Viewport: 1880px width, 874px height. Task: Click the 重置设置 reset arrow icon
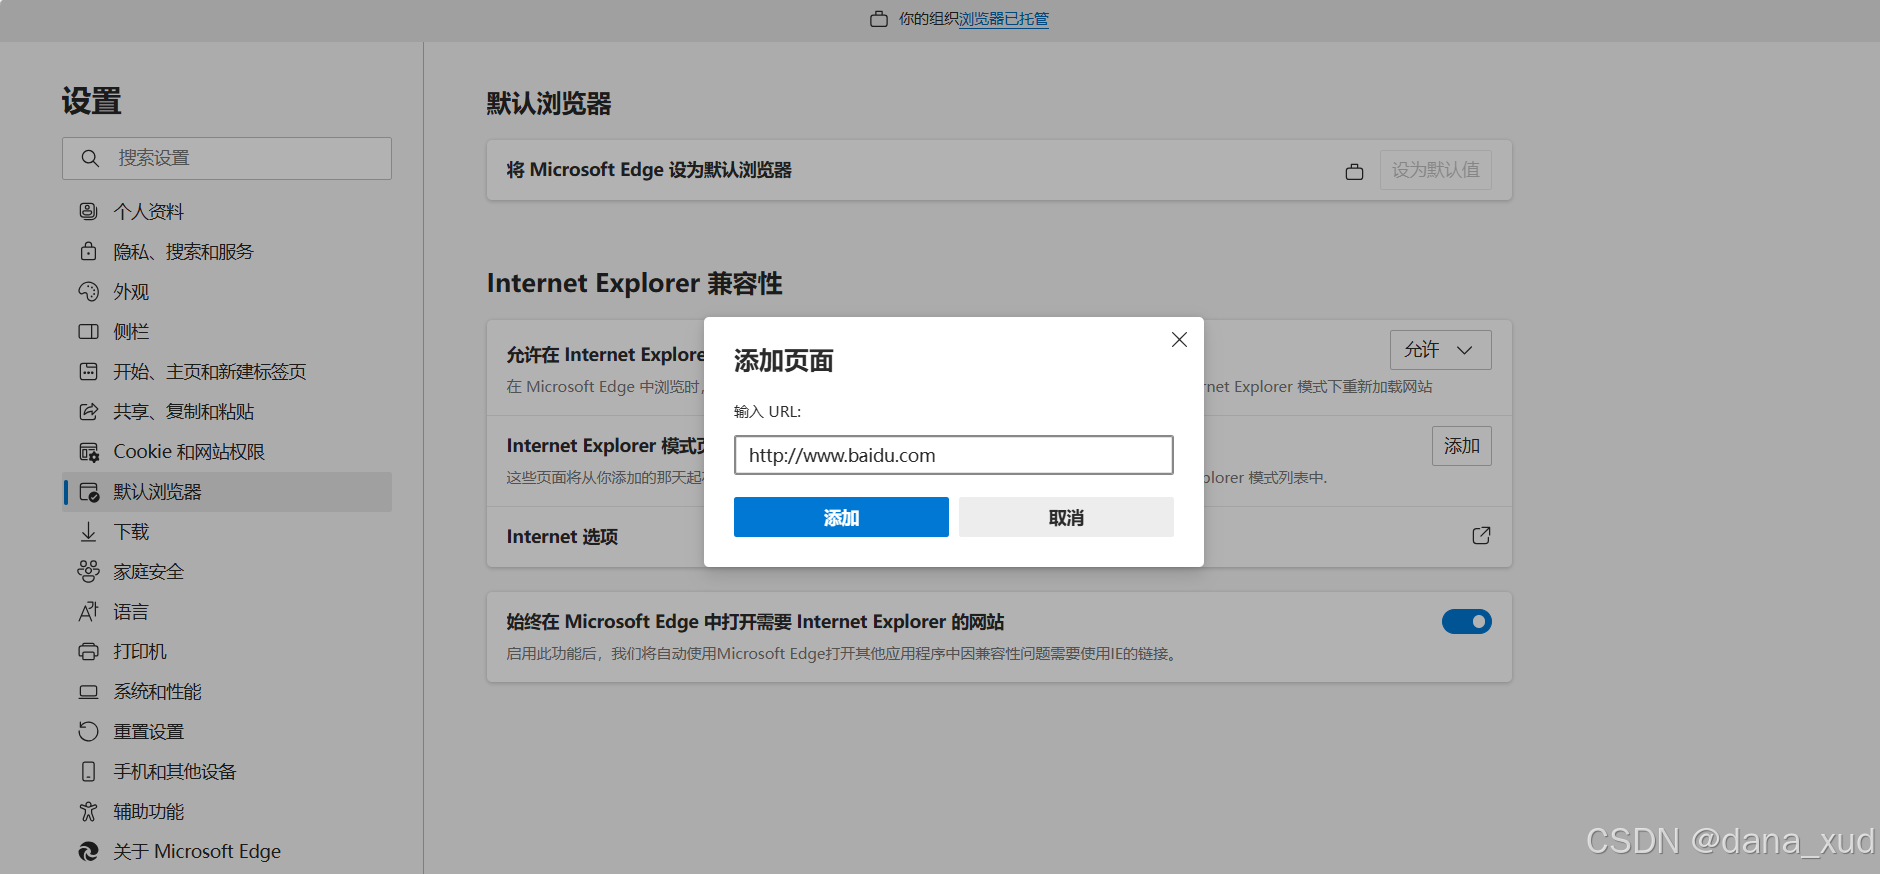89,731
